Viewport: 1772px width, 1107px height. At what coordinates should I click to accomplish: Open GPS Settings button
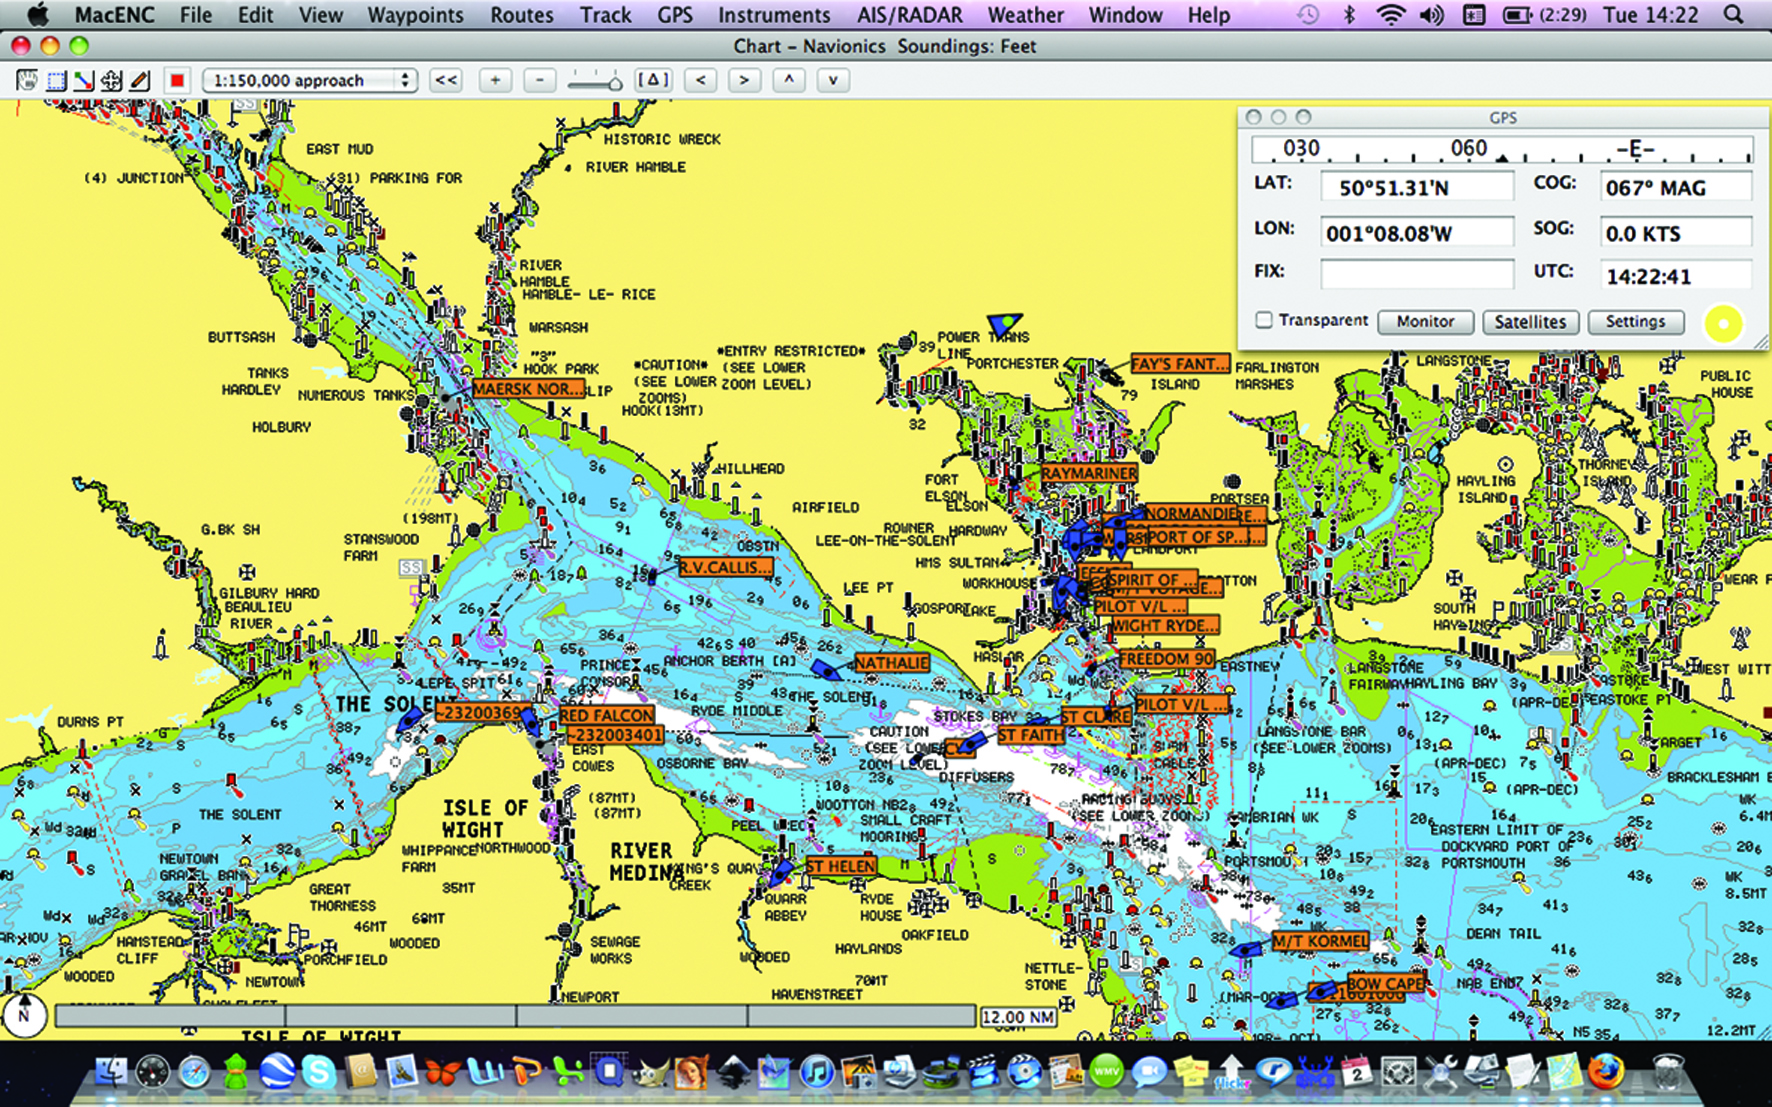(1635, 322)
